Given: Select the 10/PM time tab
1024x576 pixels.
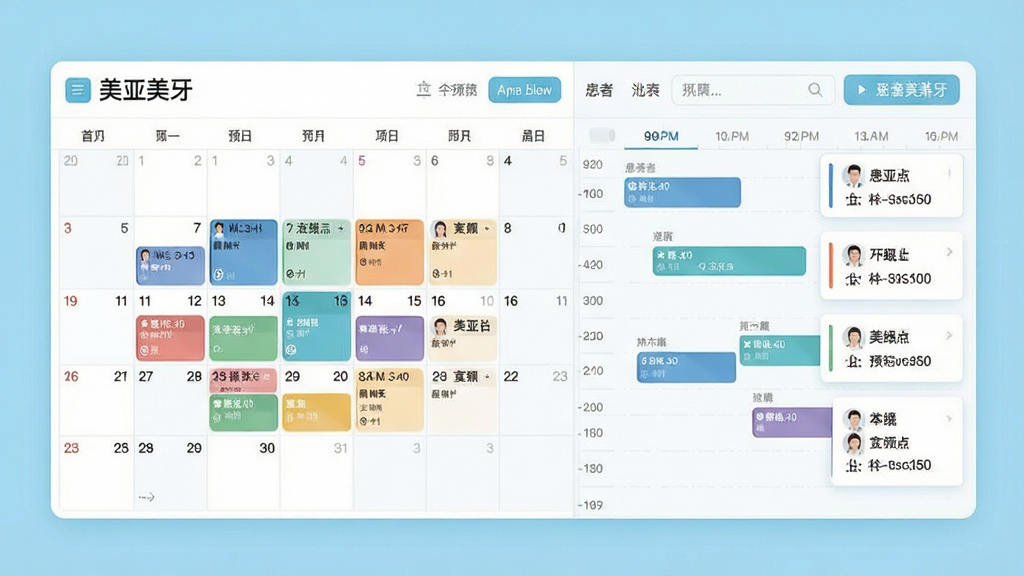Looking at the screenshot, I should point(731,136).
